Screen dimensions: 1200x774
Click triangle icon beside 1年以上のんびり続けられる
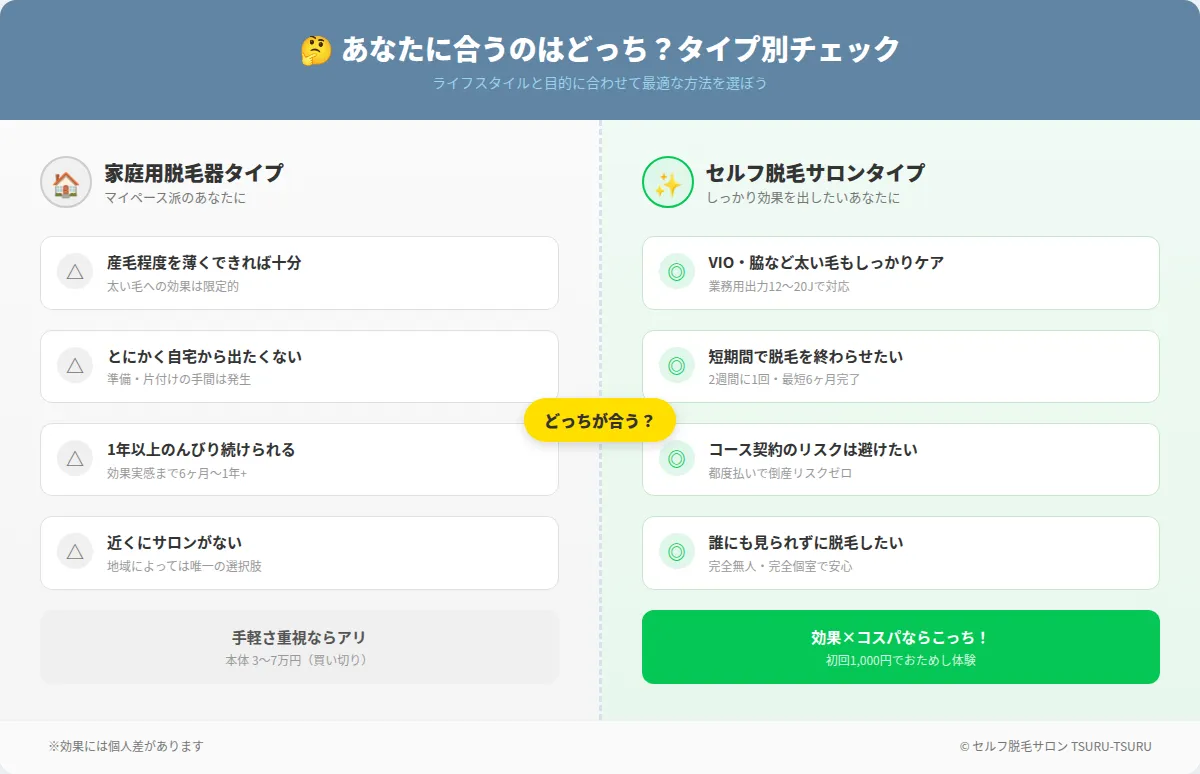[x=75, y=458]
